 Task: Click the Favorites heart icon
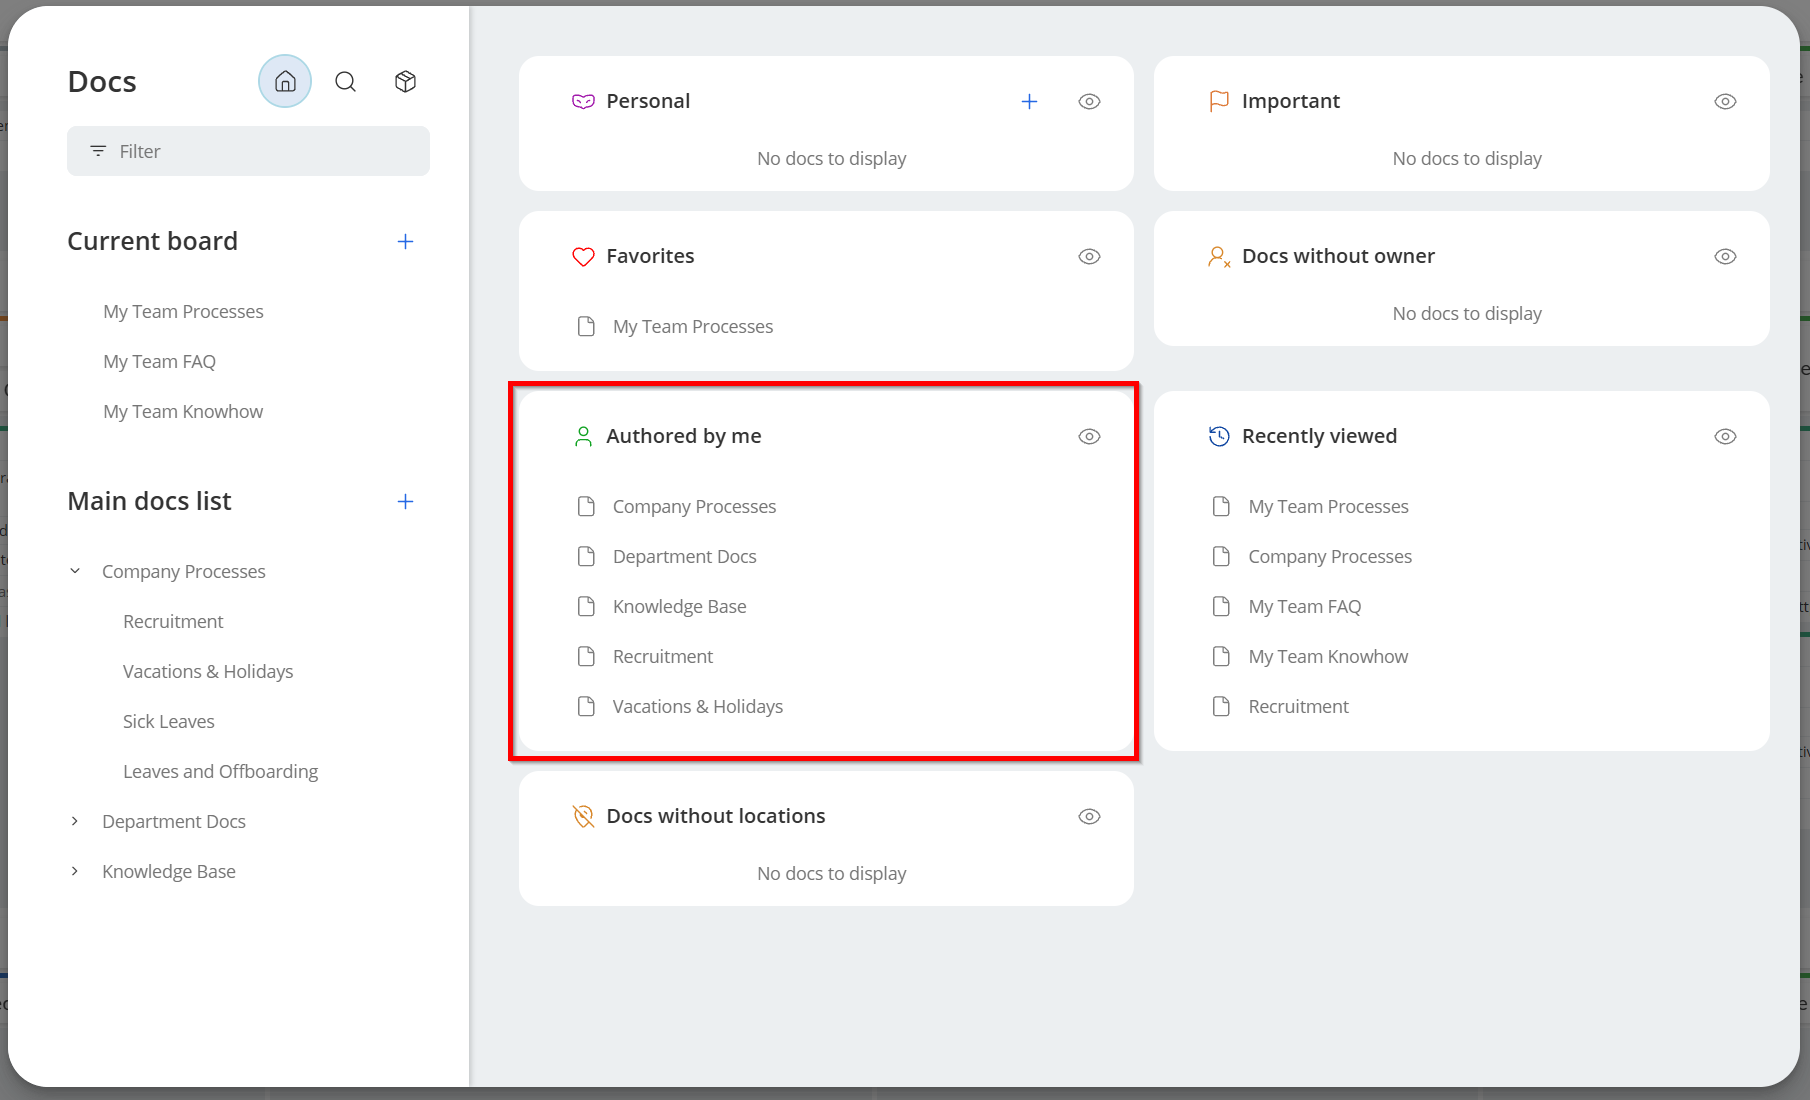583,257
